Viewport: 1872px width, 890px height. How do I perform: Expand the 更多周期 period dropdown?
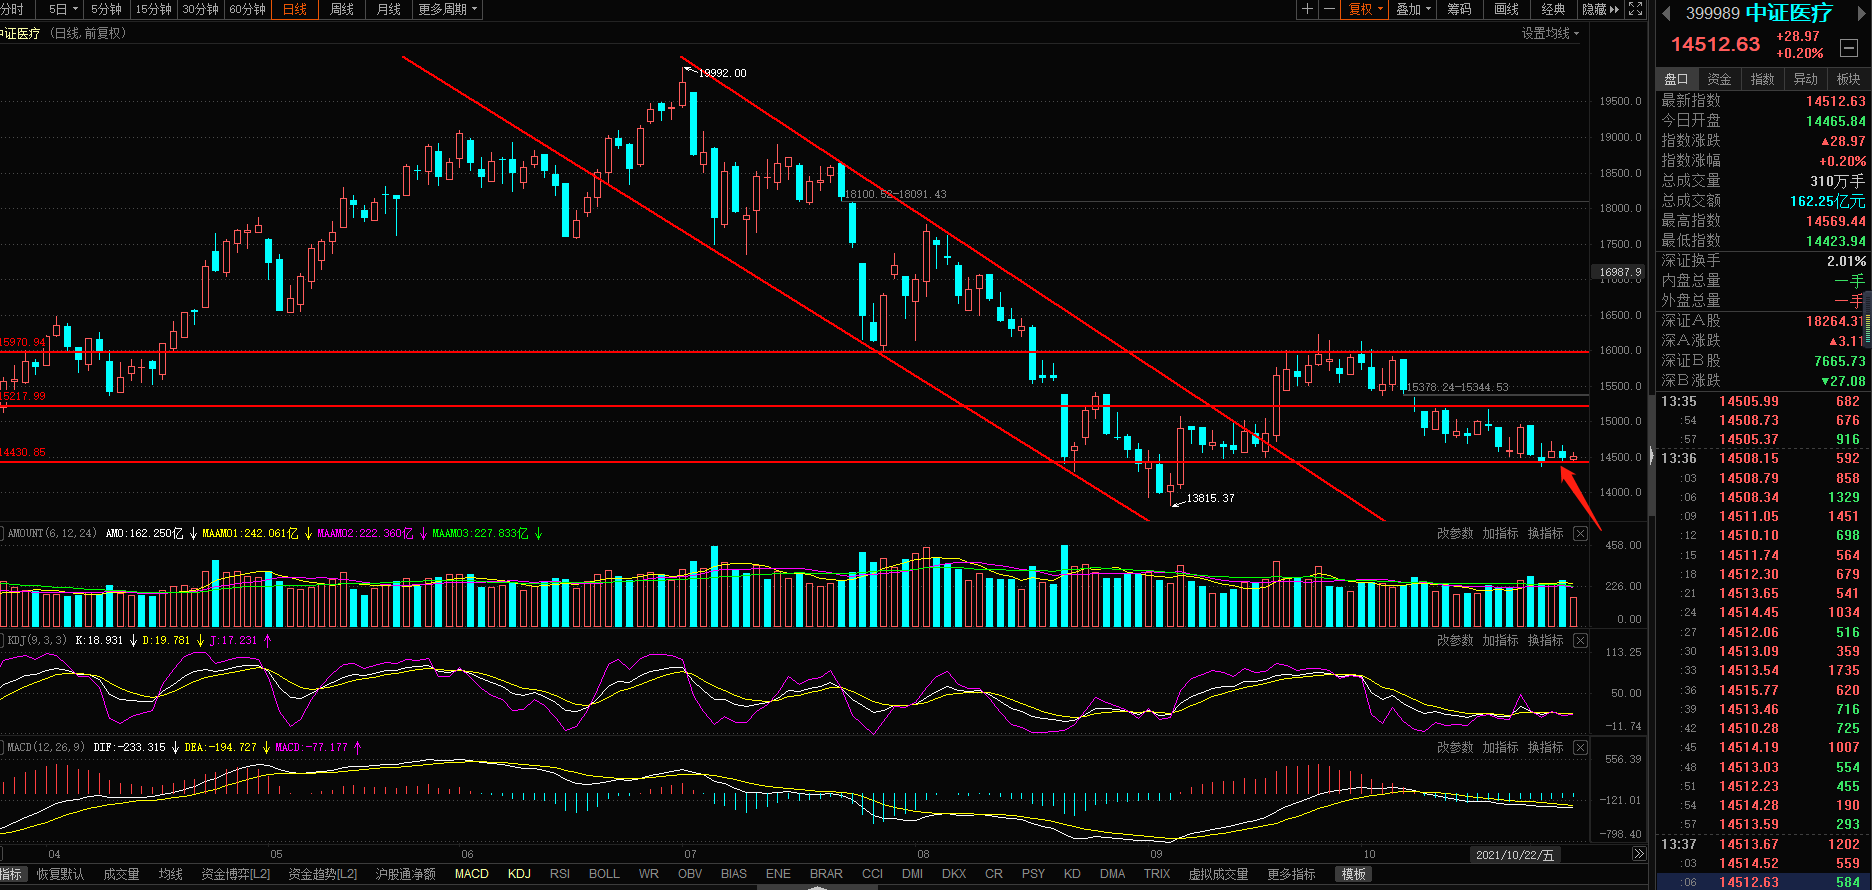point(447,9)
